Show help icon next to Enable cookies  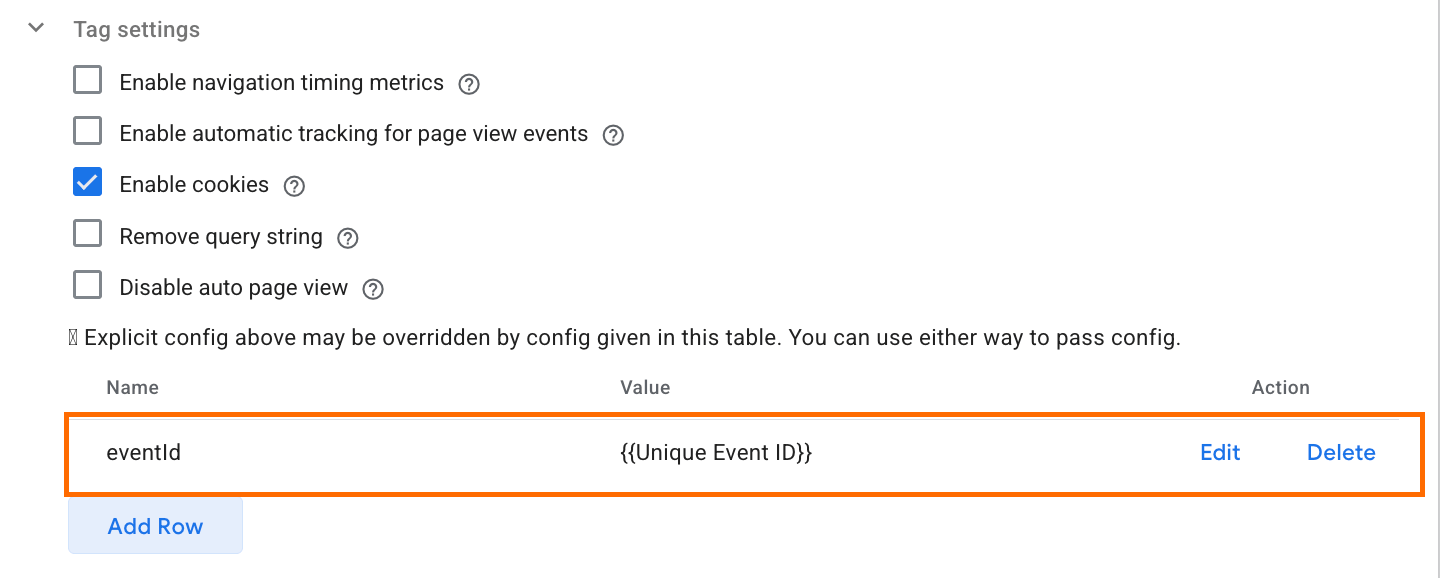[x=294, y=186]
